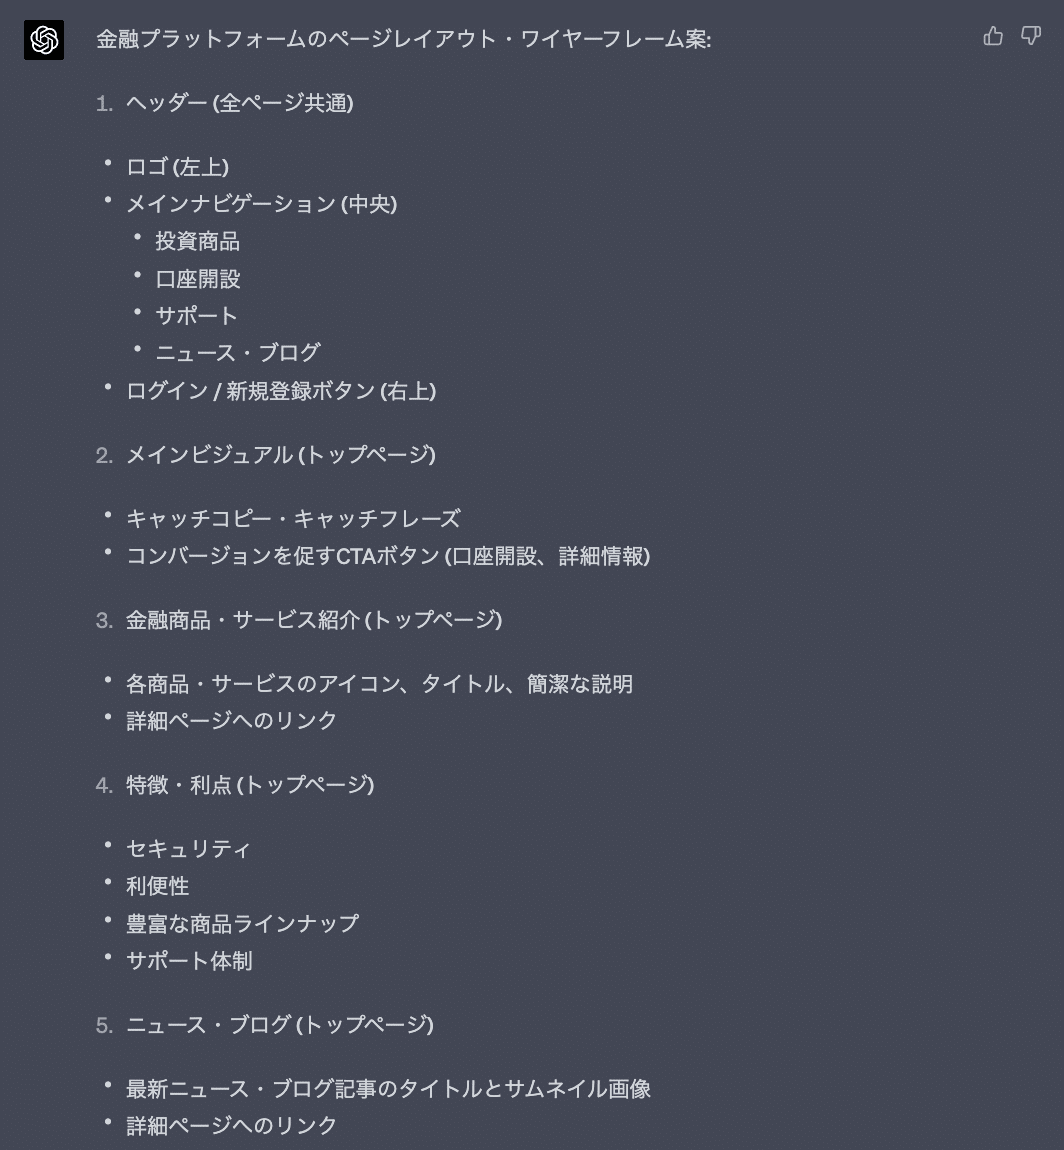
Task: Click the thumbs down icon
Action: (x=1031, y=37)
